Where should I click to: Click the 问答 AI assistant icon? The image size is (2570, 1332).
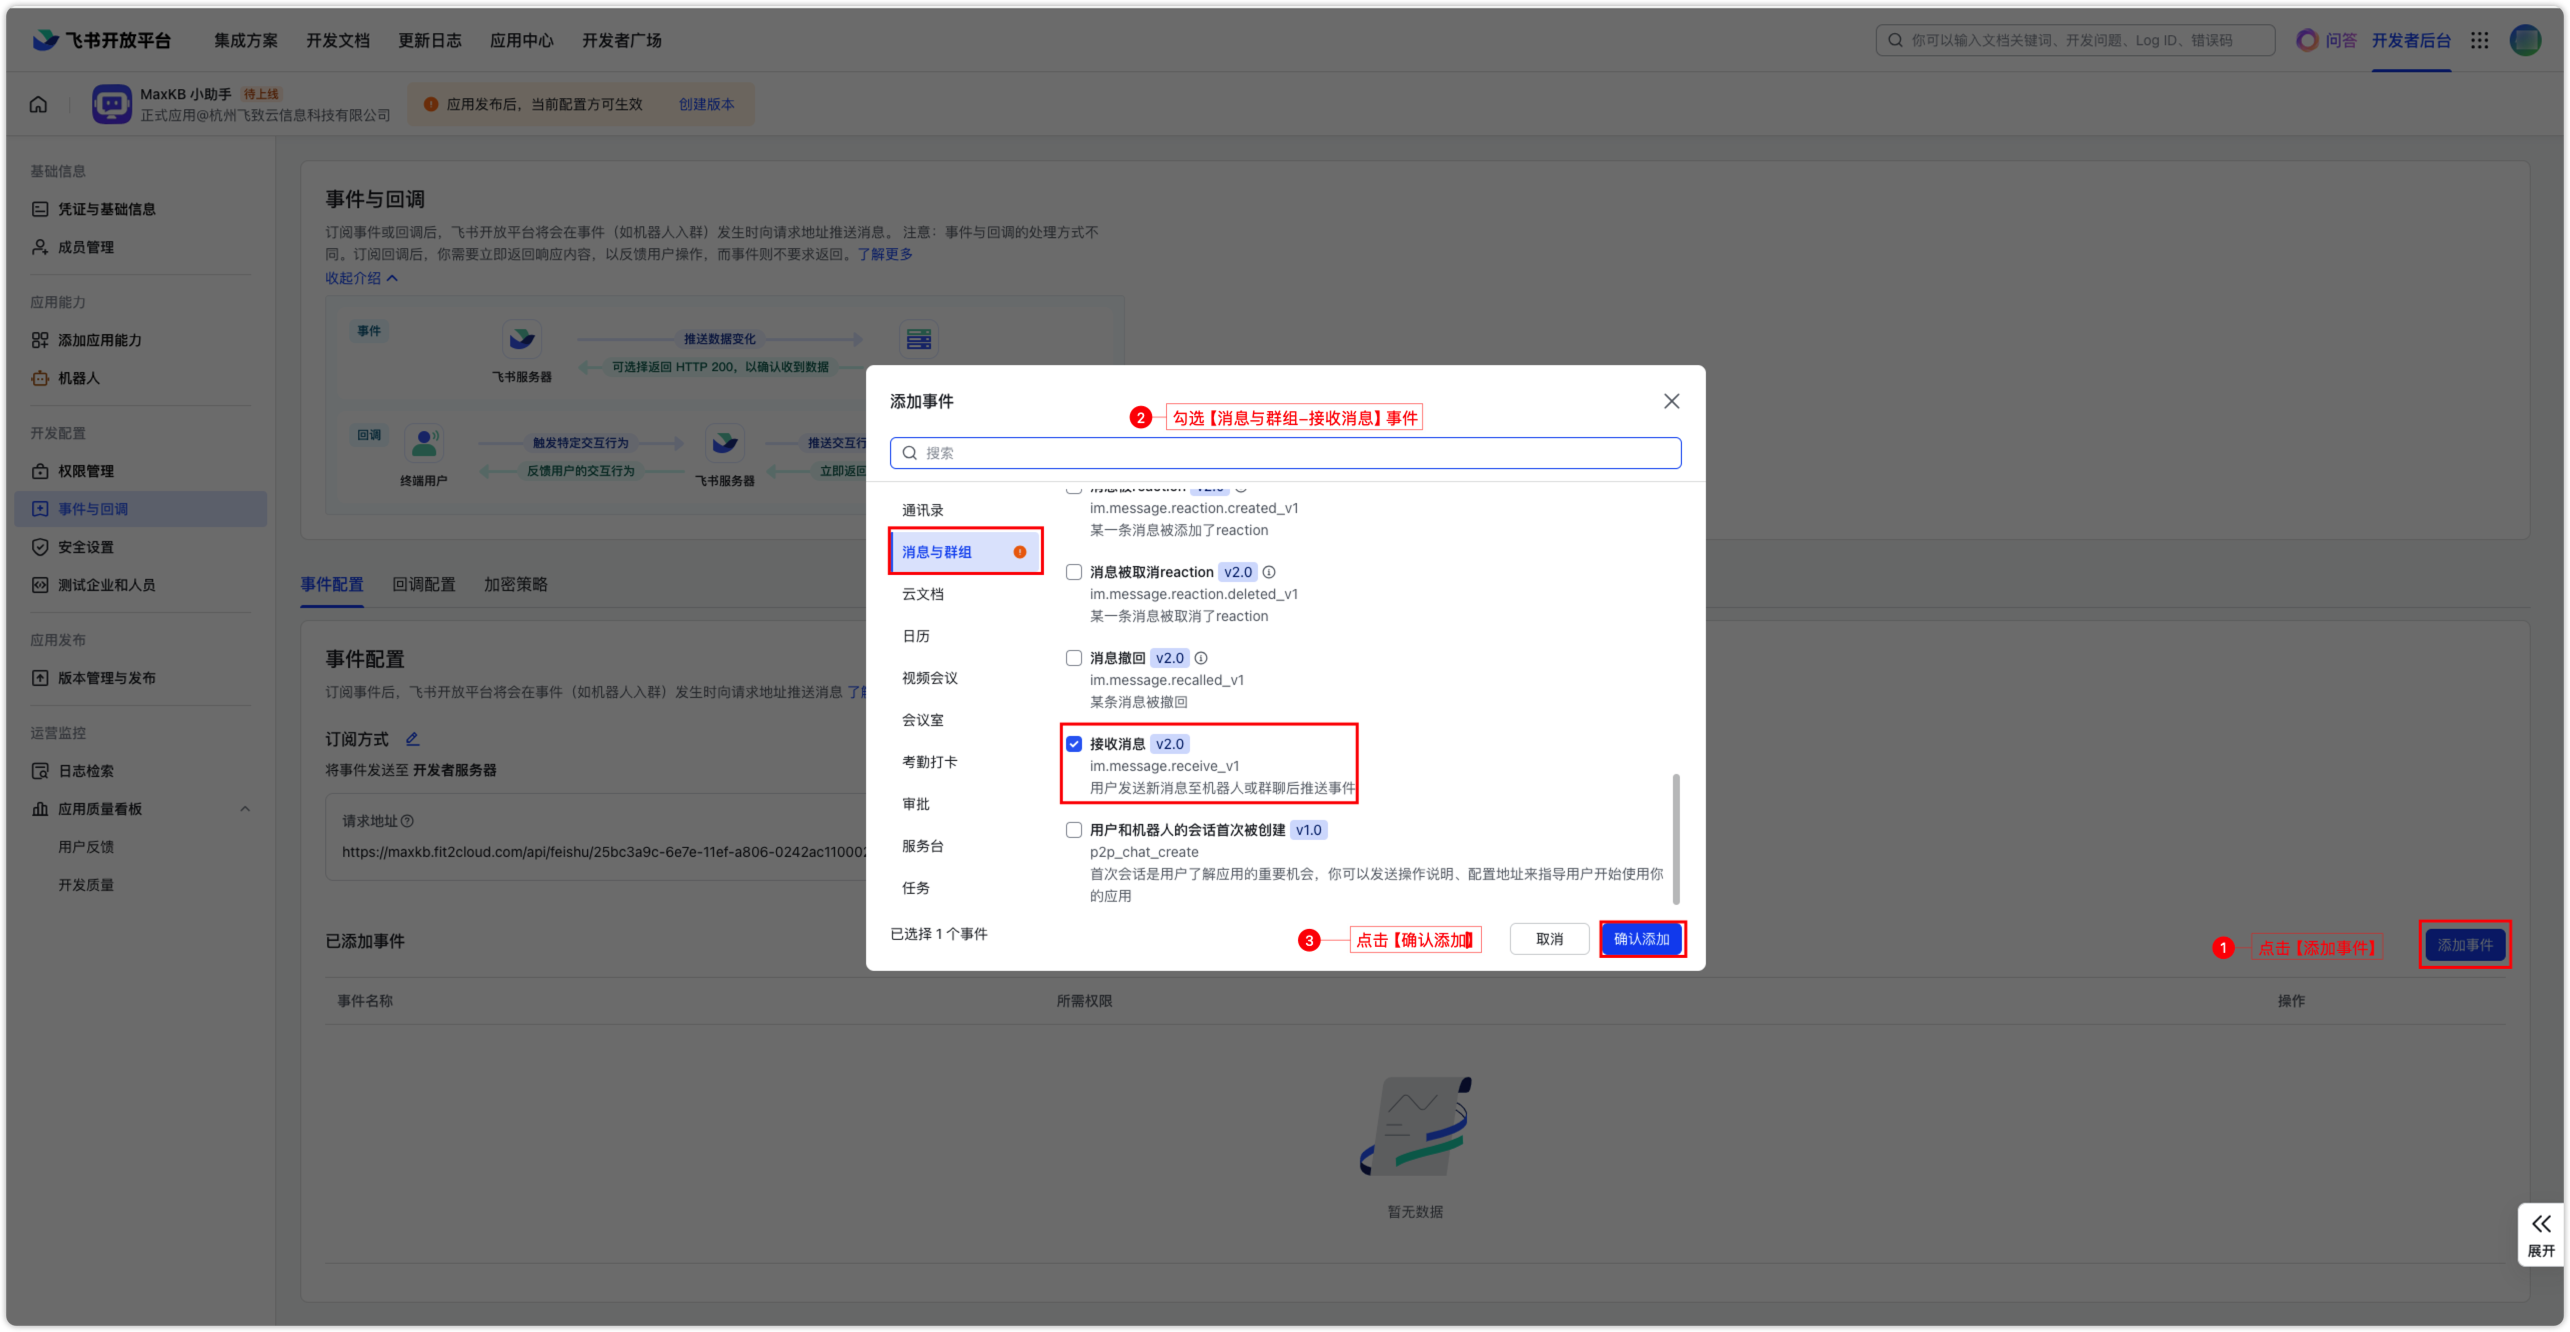click(2307, 40)
